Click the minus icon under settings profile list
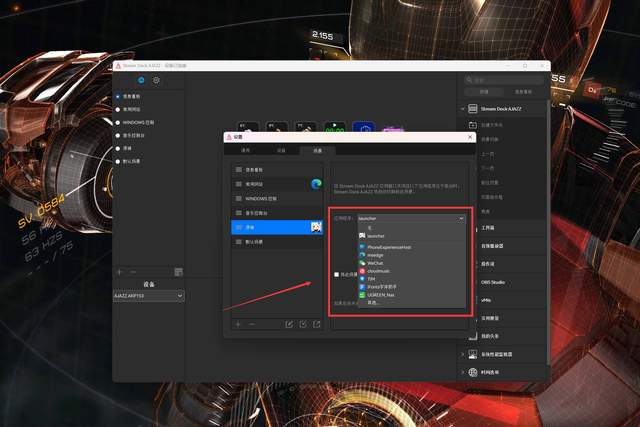 (x=251, y=324)
